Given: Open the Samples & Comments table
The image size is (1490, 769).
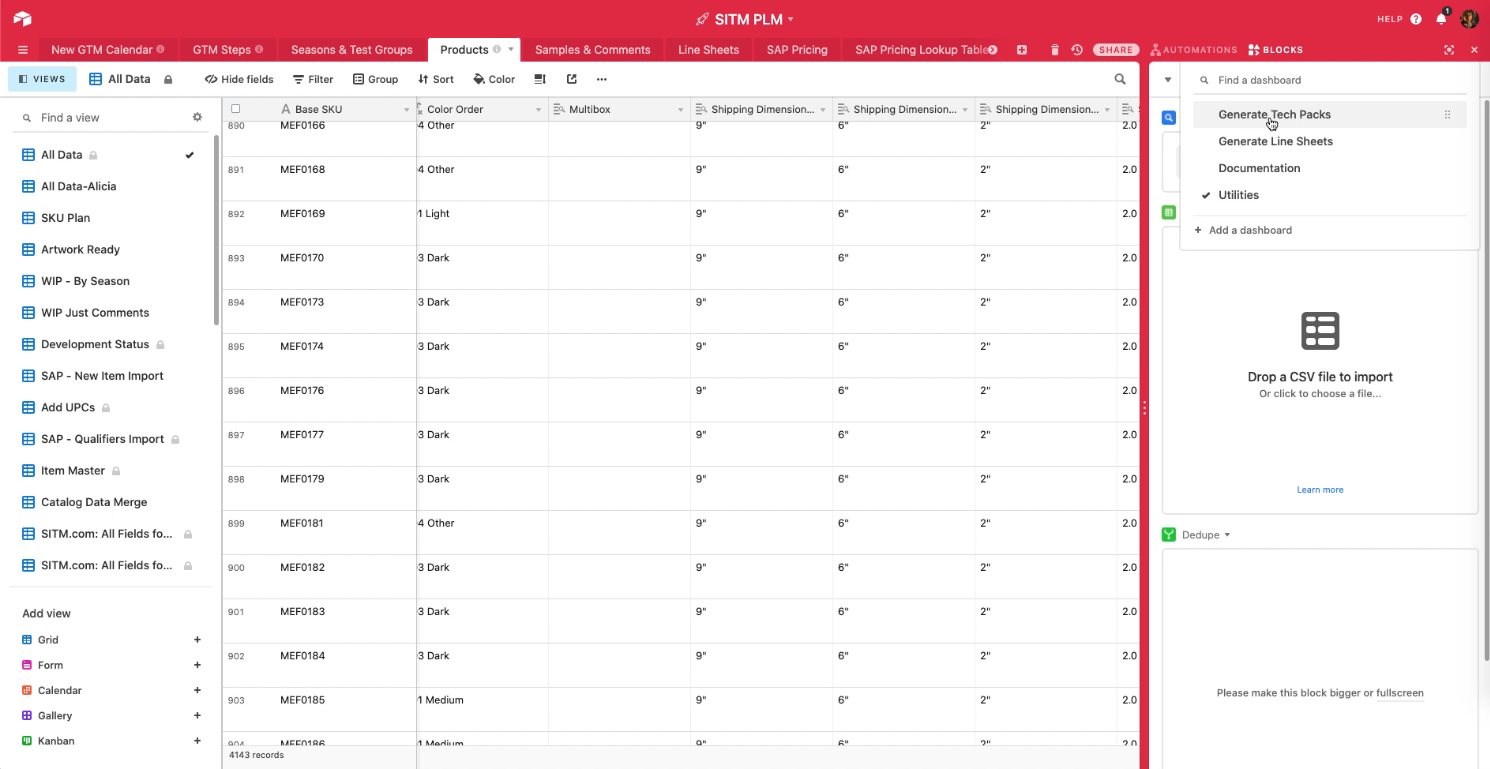Looking at the screenshot, I should pyautogui.click(x=593, y=49).
